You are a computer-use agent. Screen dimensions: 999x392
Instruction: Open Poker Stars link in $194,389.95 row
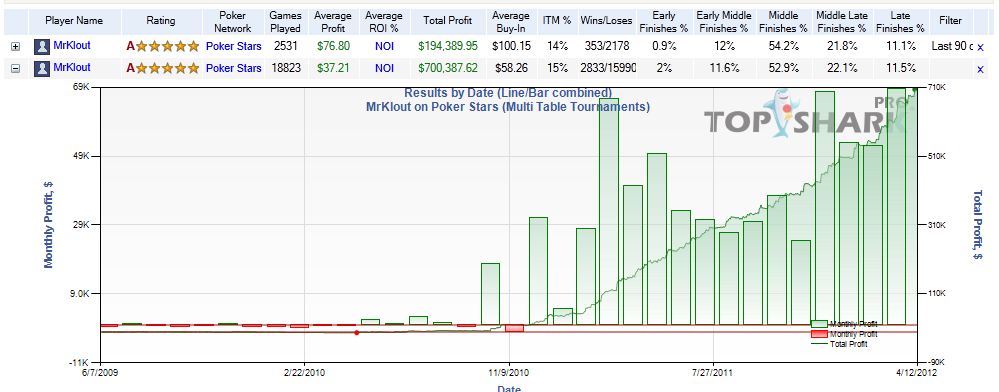point(233,47)
